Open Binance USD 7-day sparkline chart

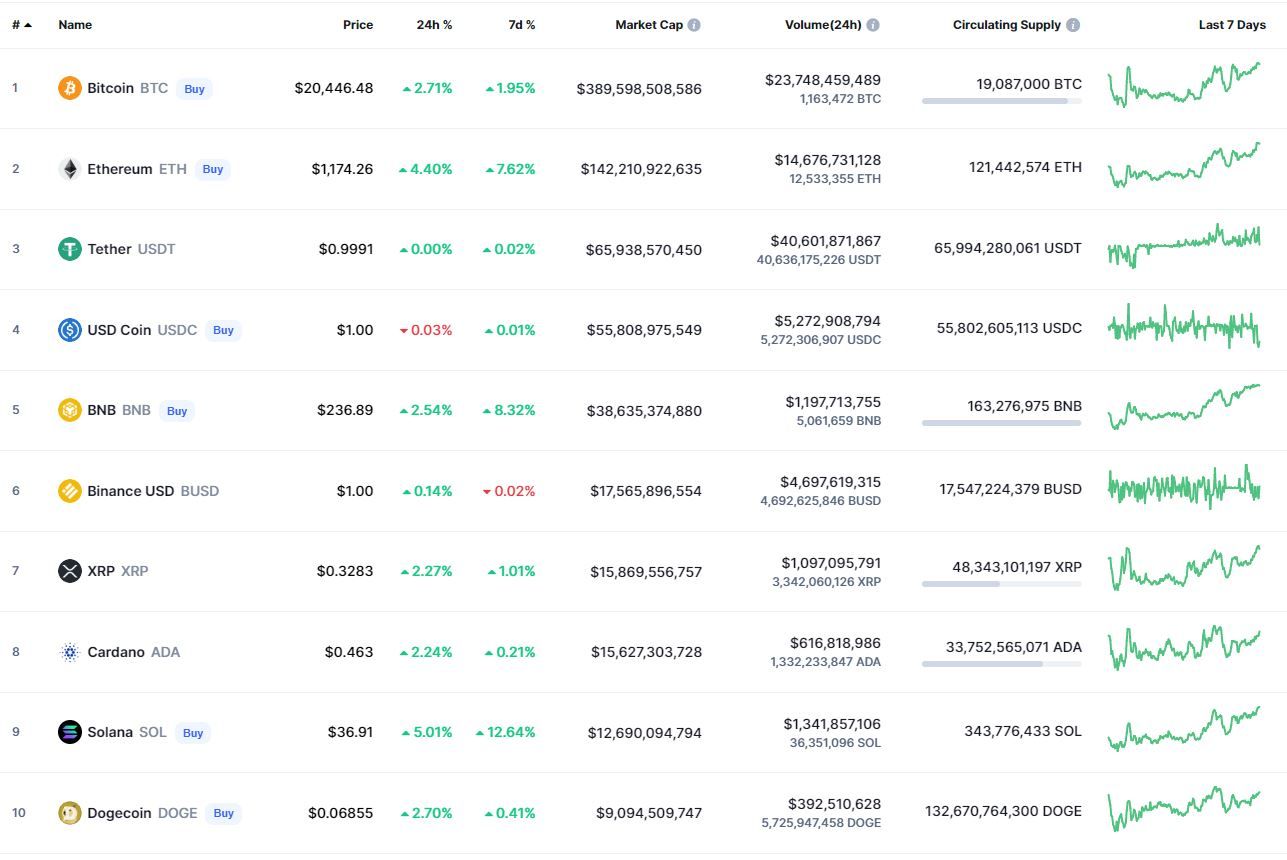coord(1184,488)
